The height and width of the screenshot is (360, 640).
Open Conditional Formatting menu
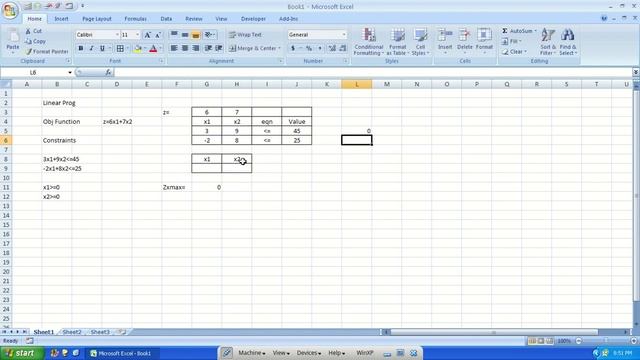(x=369, y=42)
